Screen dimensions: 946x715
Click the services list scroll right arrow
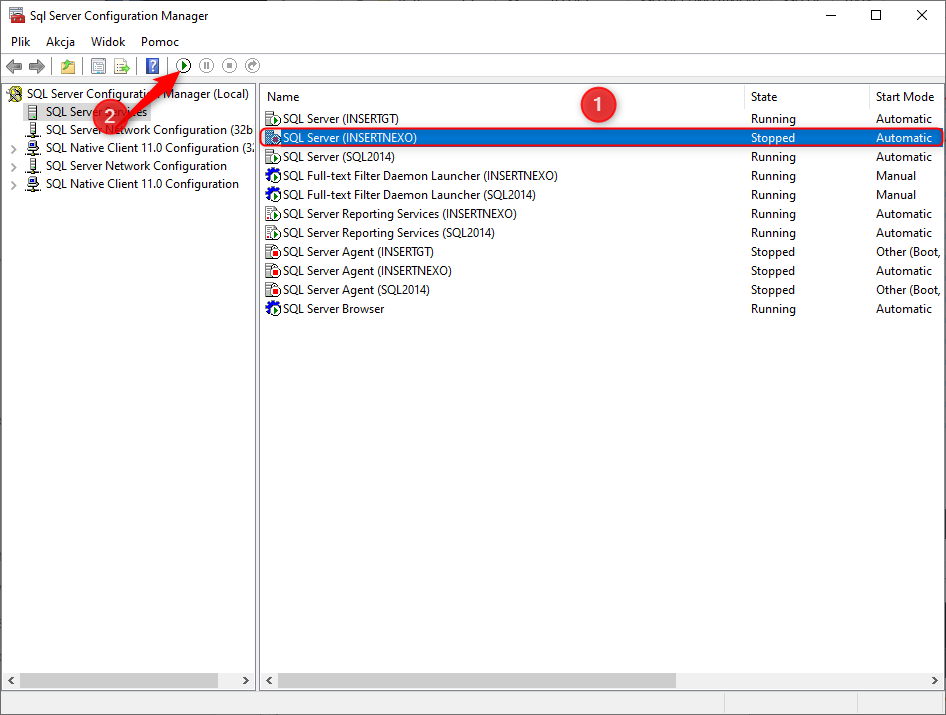tap(935, 681)
